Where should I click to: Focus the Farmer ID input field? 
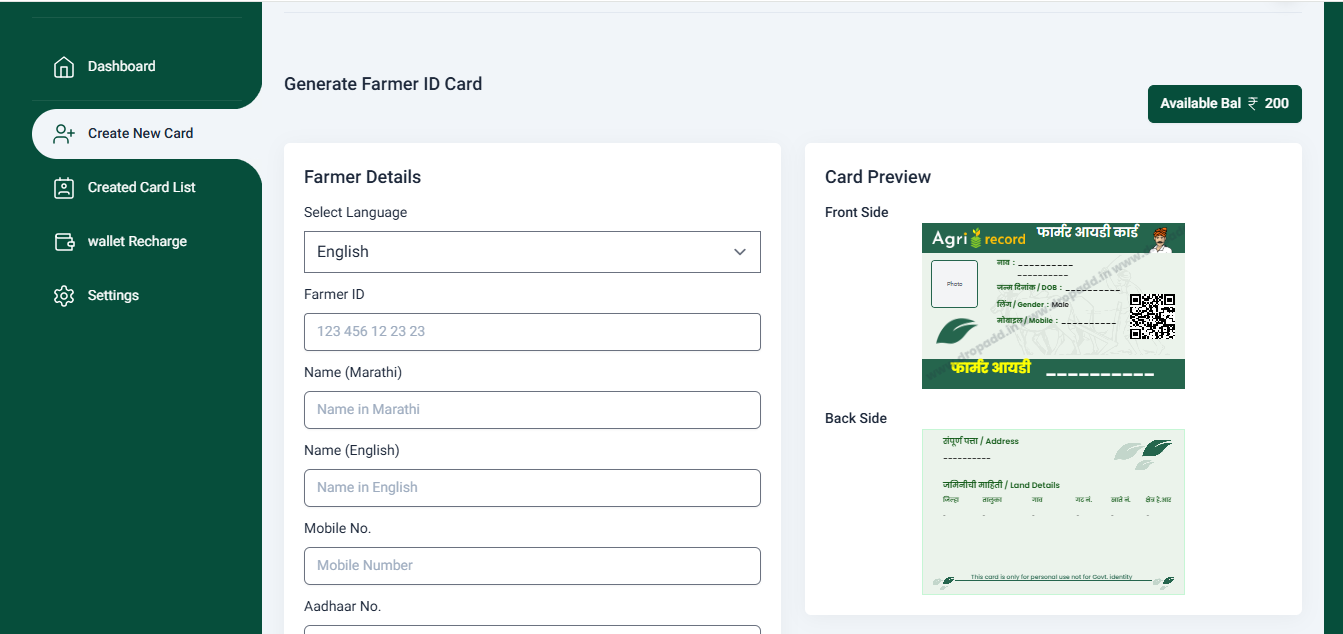(532, 332)
